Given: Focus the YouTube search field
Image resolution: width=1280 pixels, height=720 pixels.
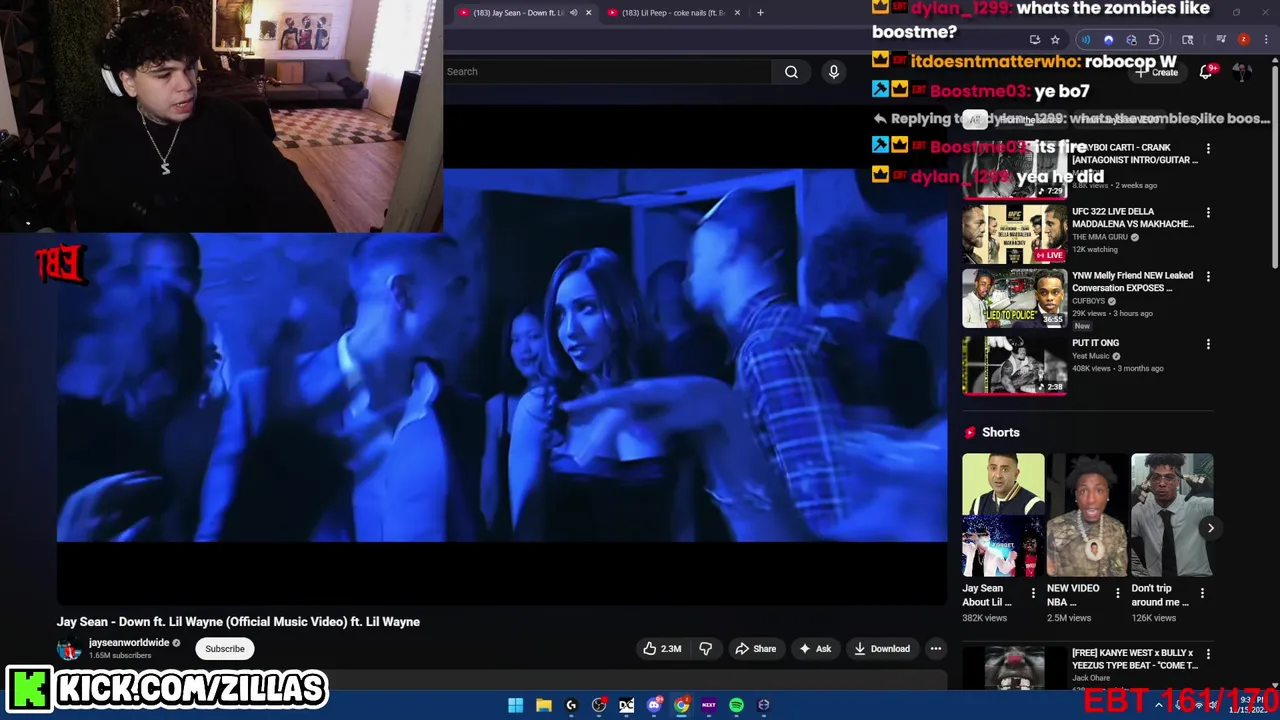Looking at the screenshot, I should pyautogui.click(x=607, y=72).
